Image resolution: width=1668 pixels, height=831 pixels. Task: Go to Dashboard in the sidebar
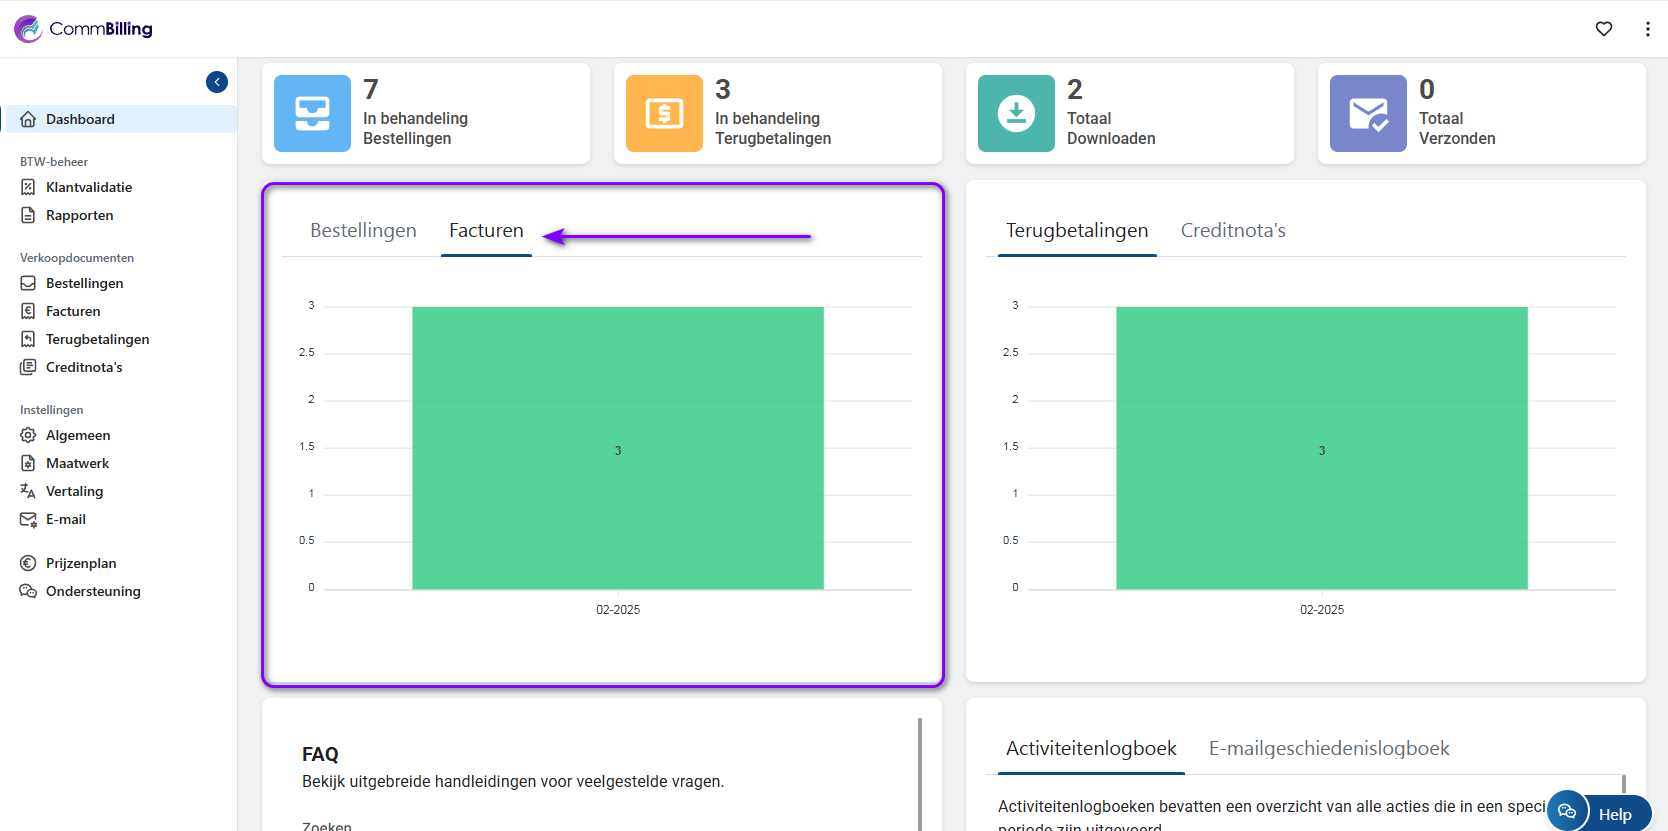coord(80,119)
